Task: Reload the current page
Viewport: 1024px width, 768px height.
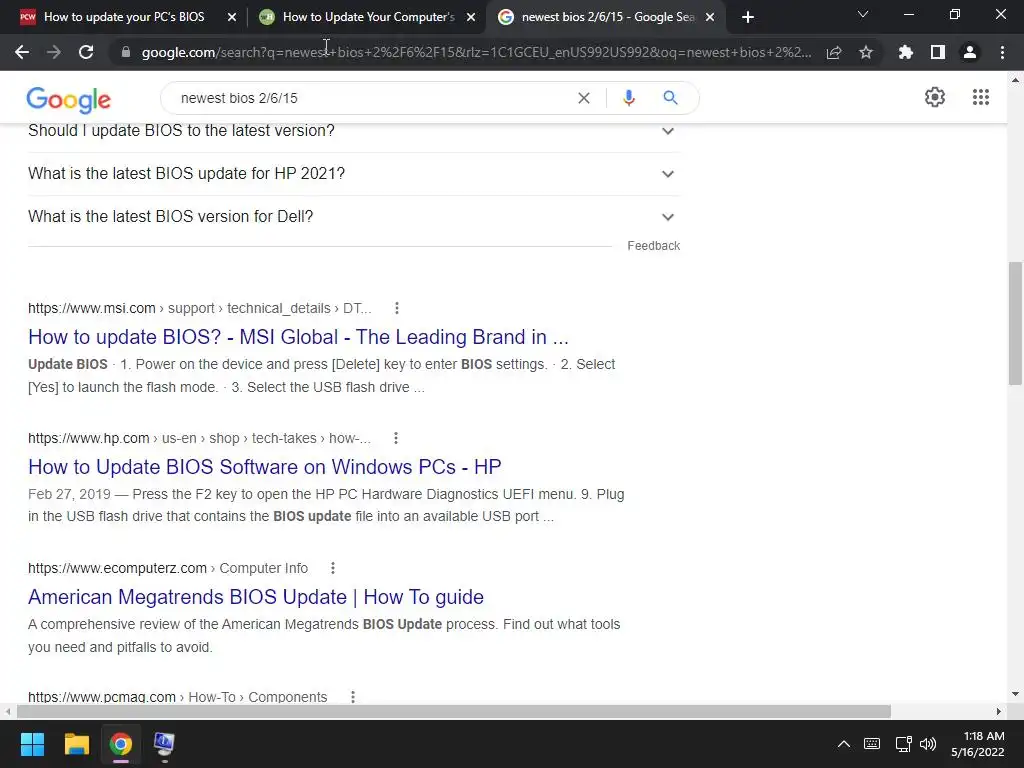Action: click(86, 52)
